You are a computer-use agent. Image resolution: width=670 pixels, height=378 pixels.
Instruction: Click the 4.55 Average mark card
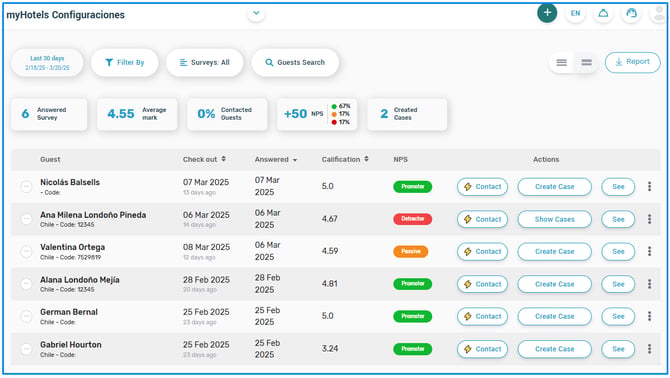[x=137, y=114]
